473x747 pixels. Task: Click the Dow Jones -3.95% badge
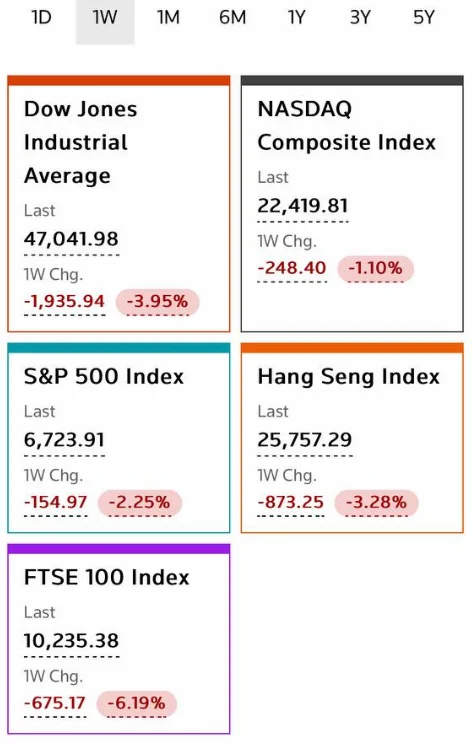point(157,302)
